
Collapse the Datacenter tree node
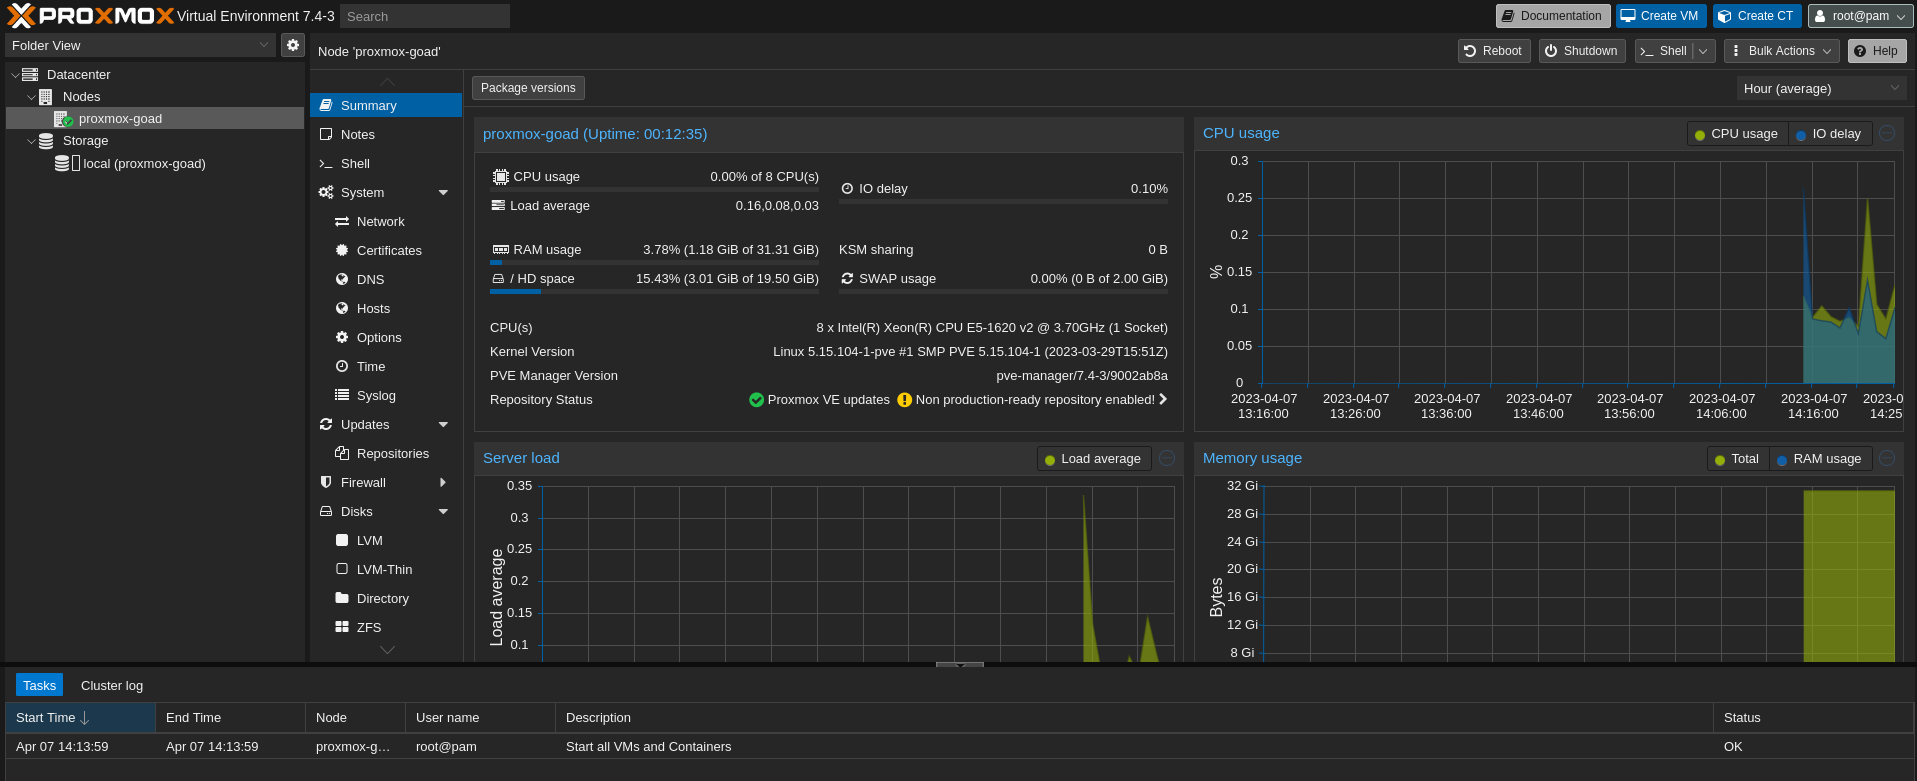pos(15,75)
